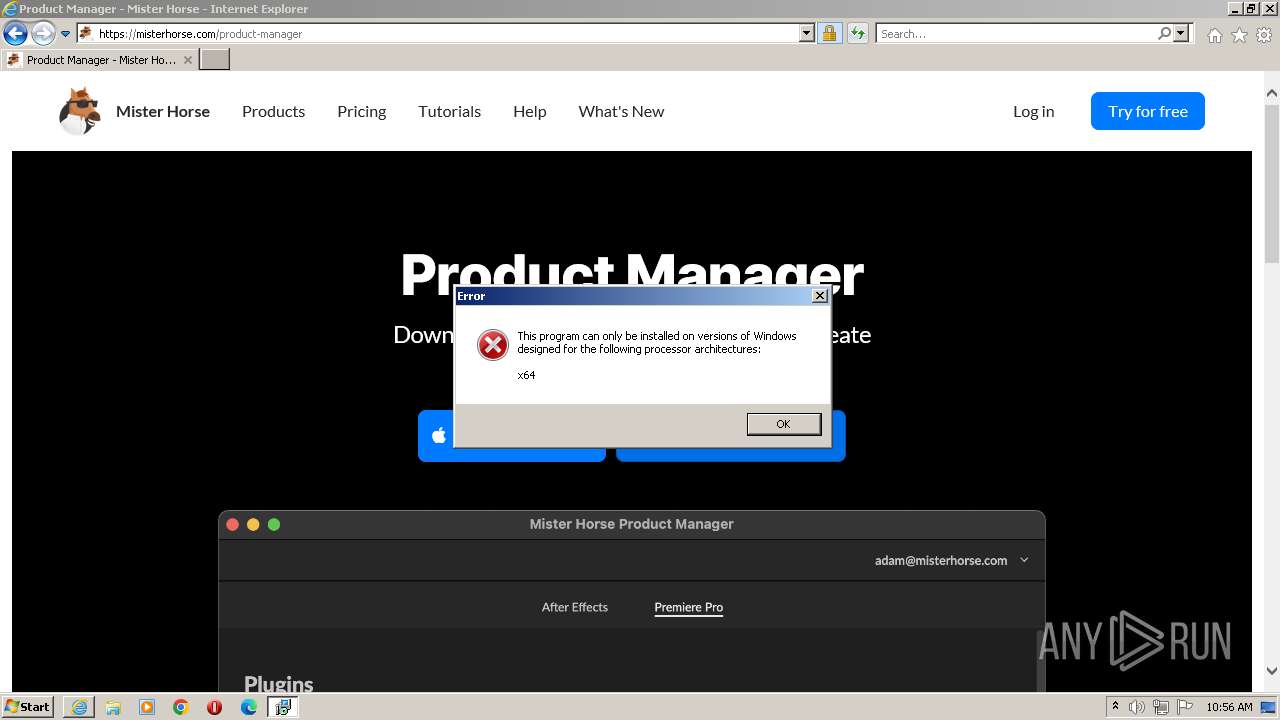Image resolution: width=1280 pixels, height=720 pixels.
Task: Open the Tools gear icon
Action: (x=1264, y=35)
